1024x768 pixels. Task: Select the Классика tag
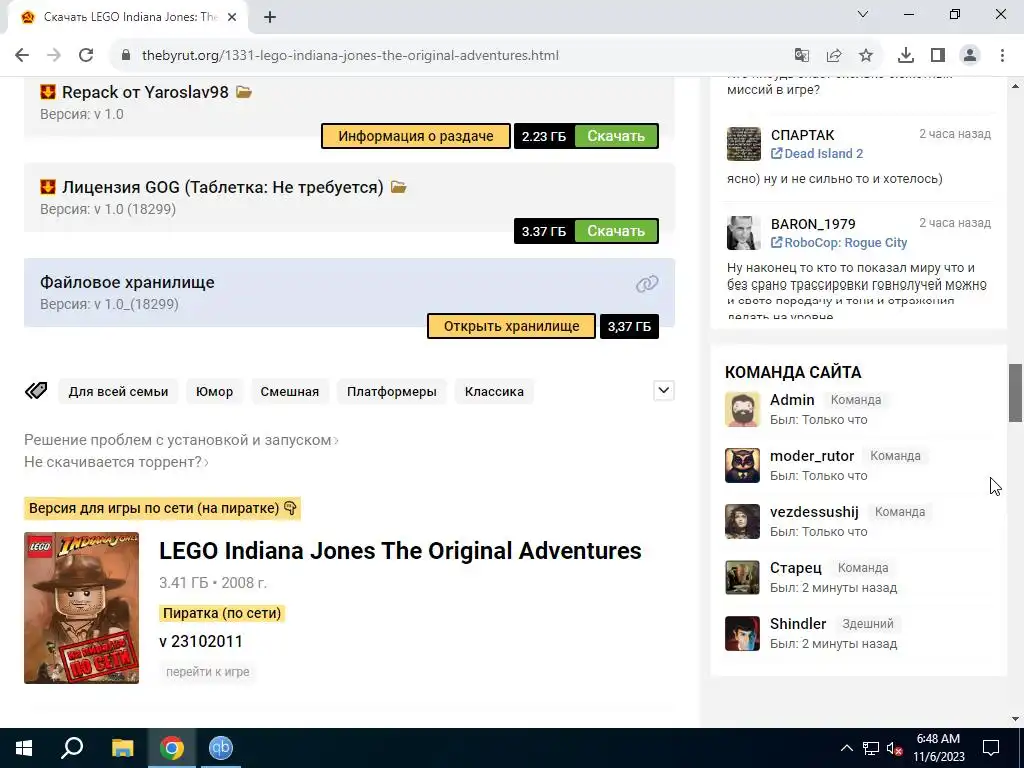(x=494, y=392)
